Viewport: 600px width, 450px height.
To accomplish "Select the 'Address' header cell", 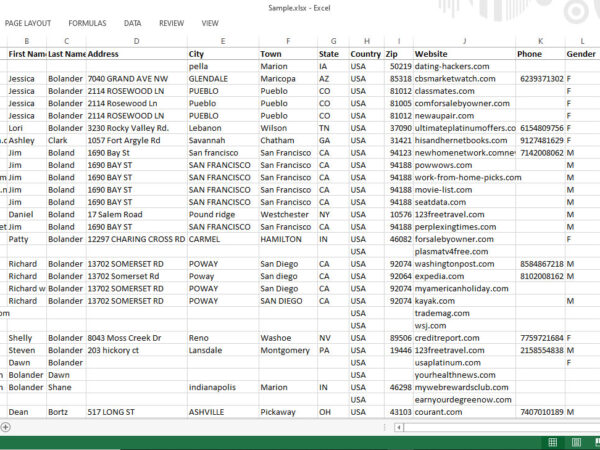I will 137,54.
